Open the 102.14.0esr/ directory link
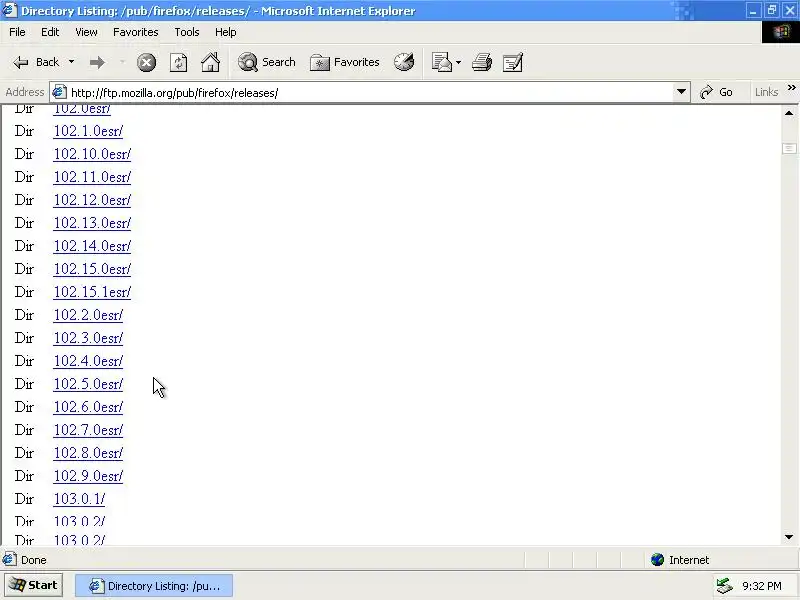The height and width of the screenshot is (600, 800). click(x=92, y=246)
